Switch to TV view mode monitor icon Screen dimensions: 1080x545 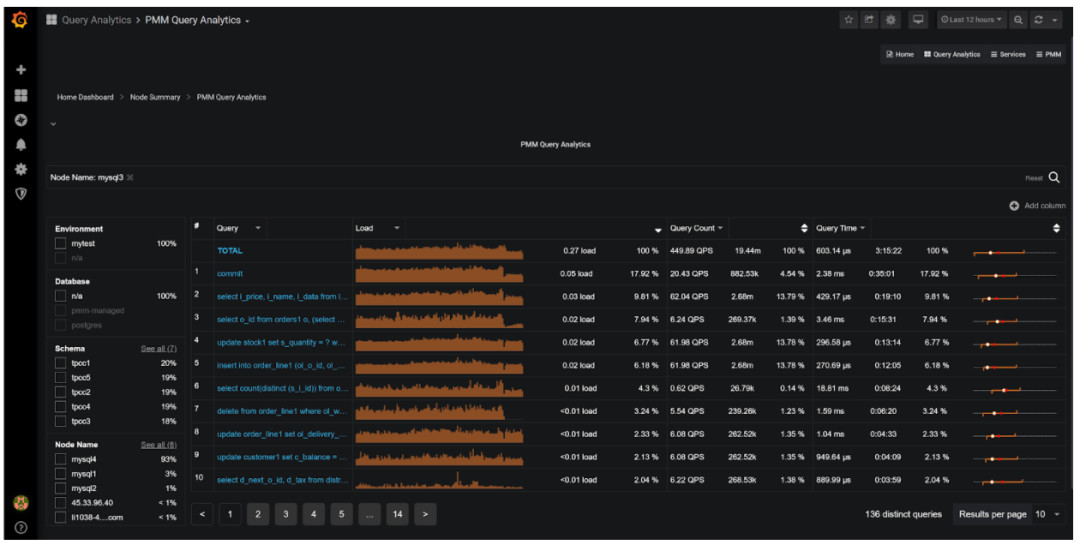pyautogui.click(x=918, y=20)
